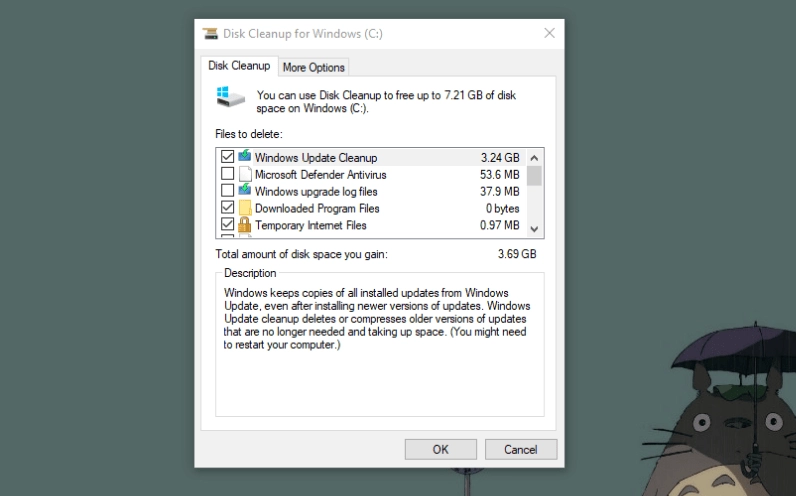The height and width of the screenshot is (496, 796).
Task: Click the scrollbar thumb in the file list
Action: point(534,177)
